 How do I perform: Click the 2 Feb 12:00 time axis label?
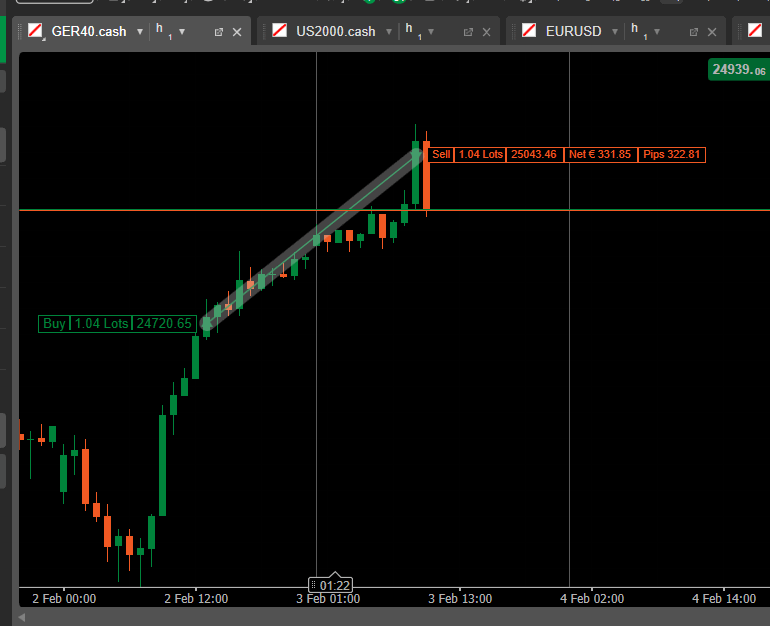click(196, 599)
